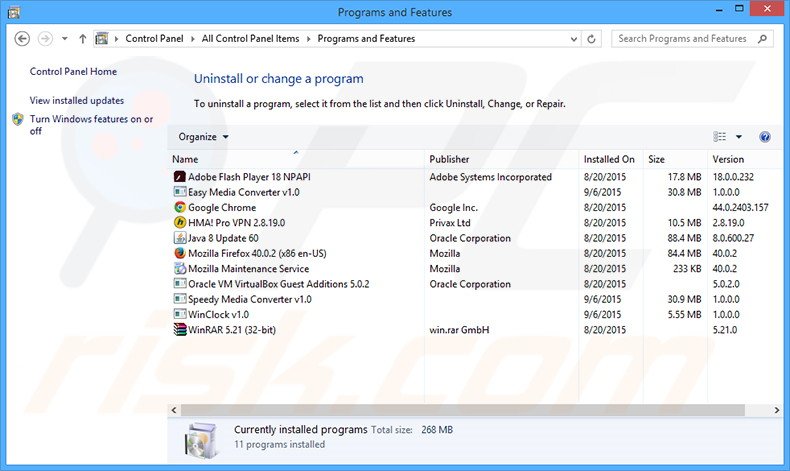
Task: Click the window system icon in title bar
Action: point(14,12)
